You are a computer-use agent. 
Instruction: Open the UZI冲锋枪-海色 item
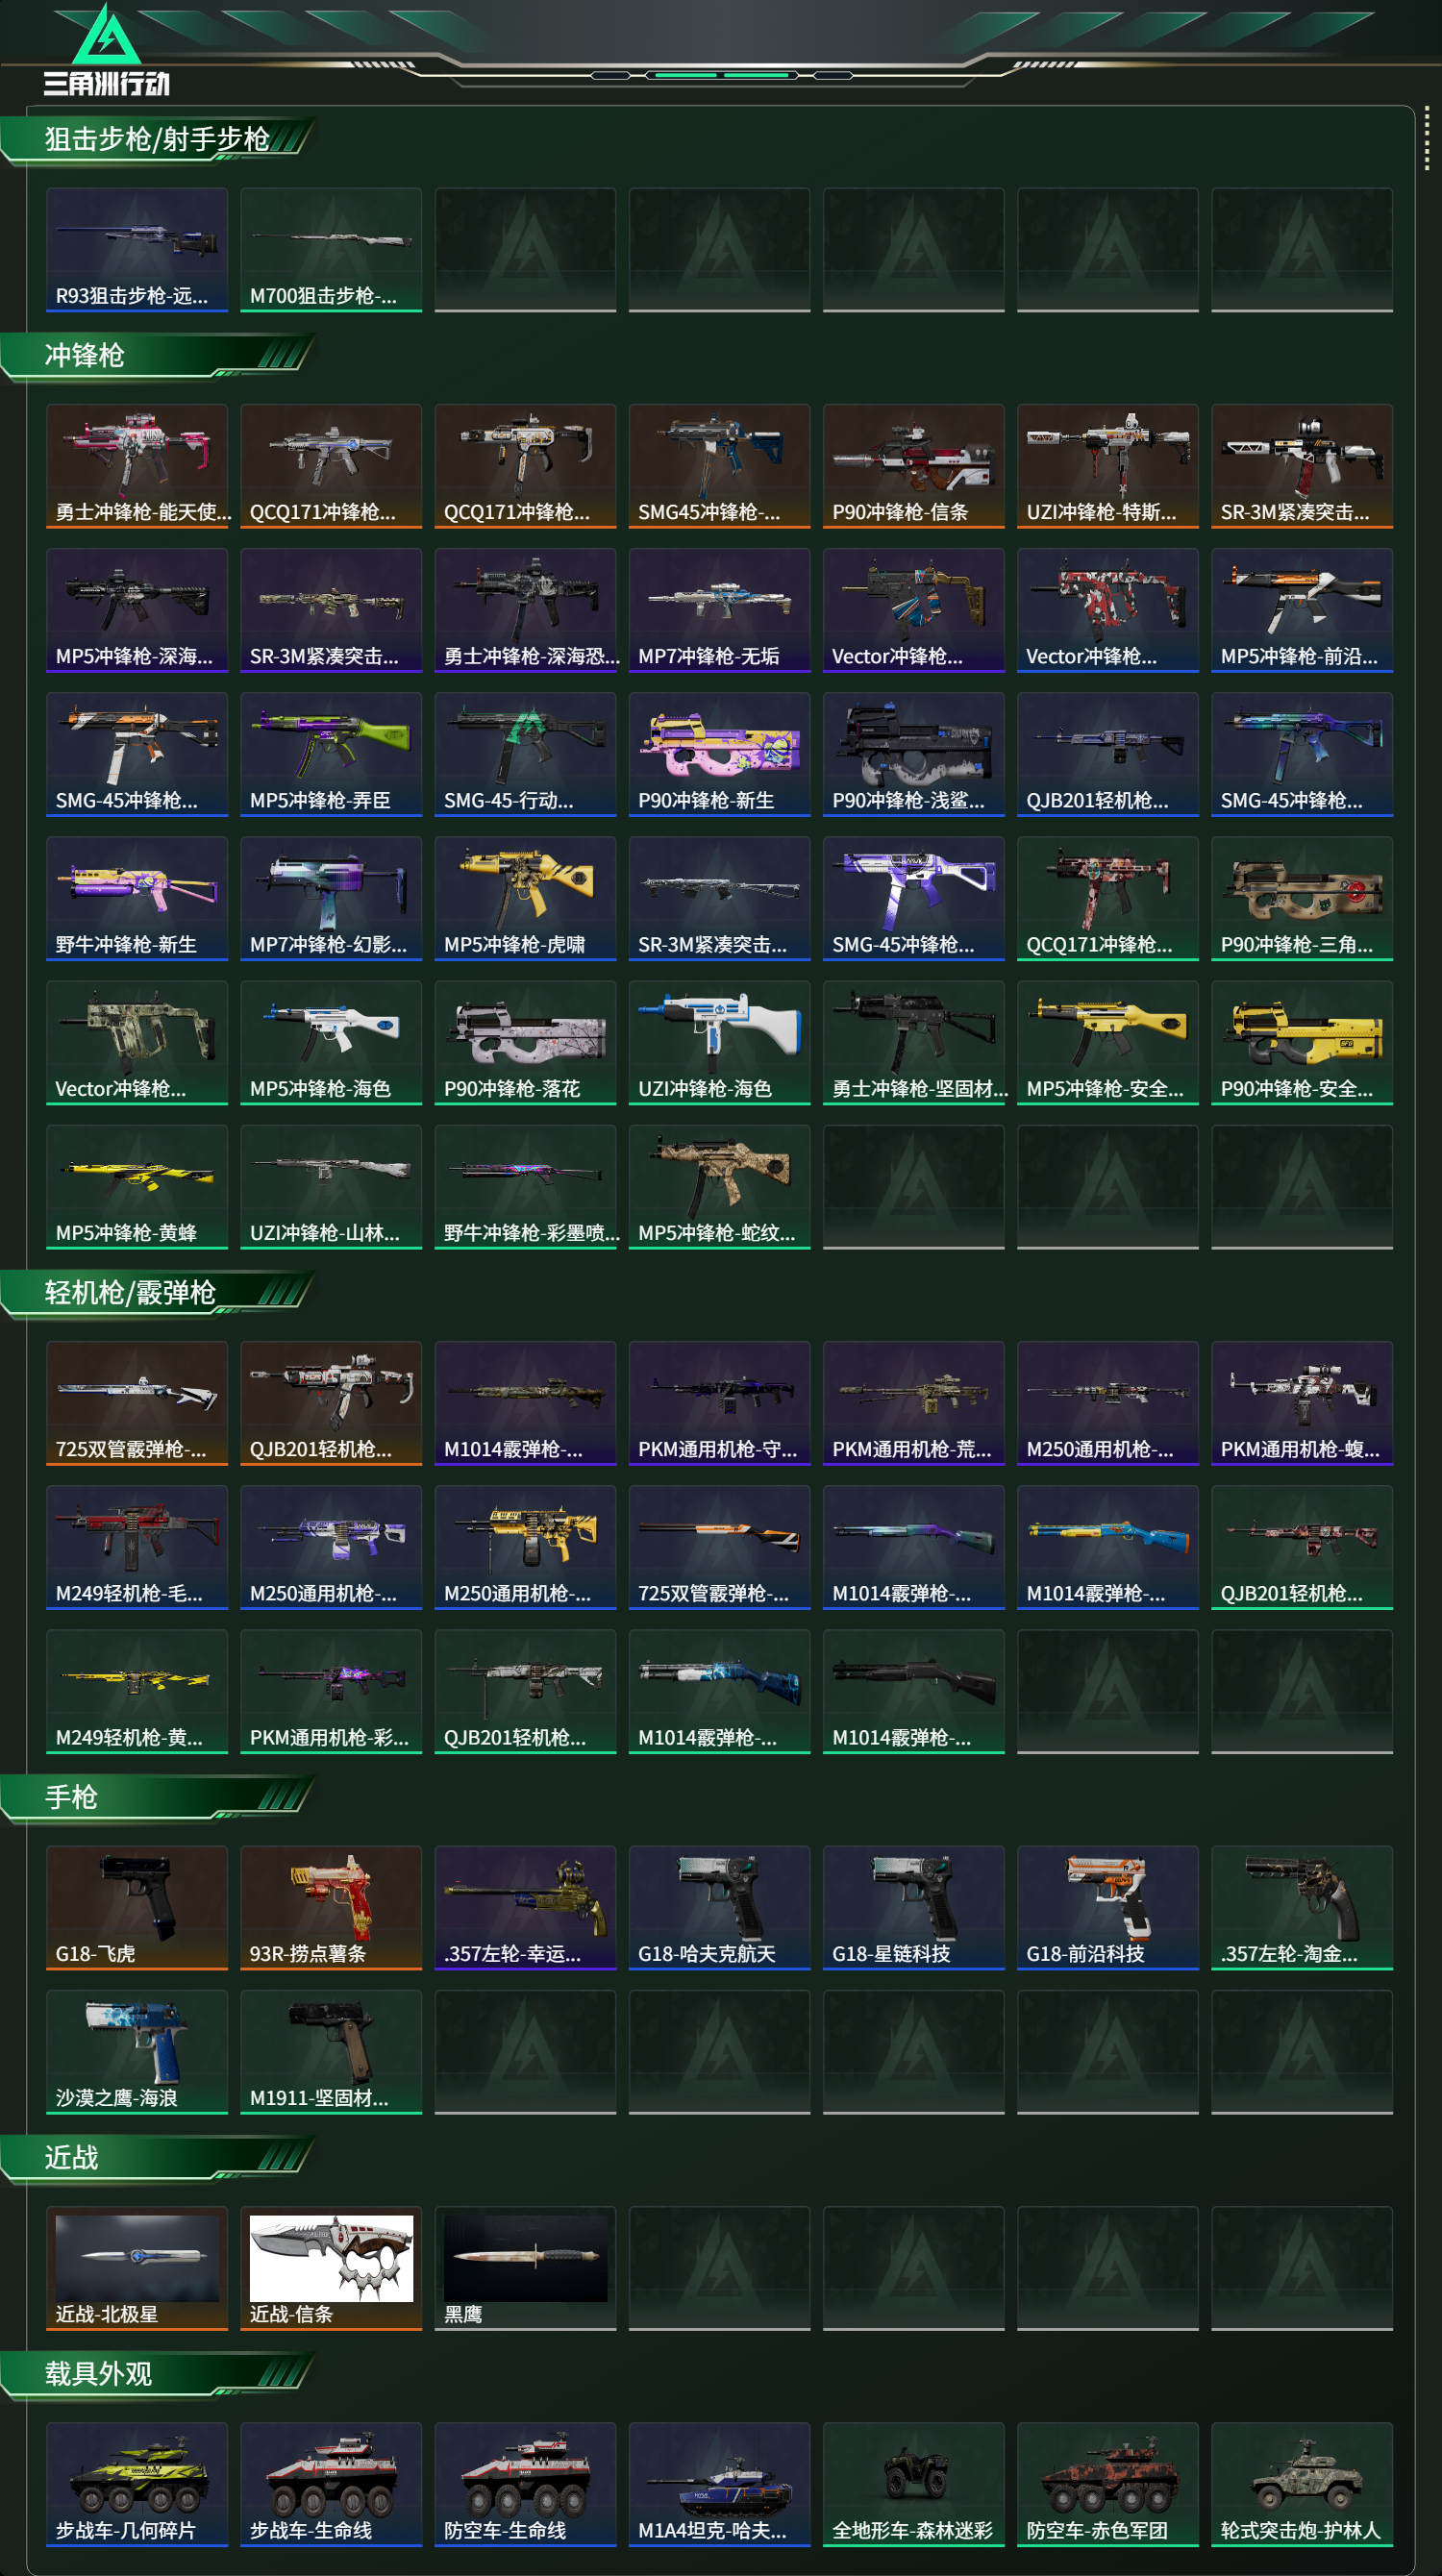[719, 1041]
